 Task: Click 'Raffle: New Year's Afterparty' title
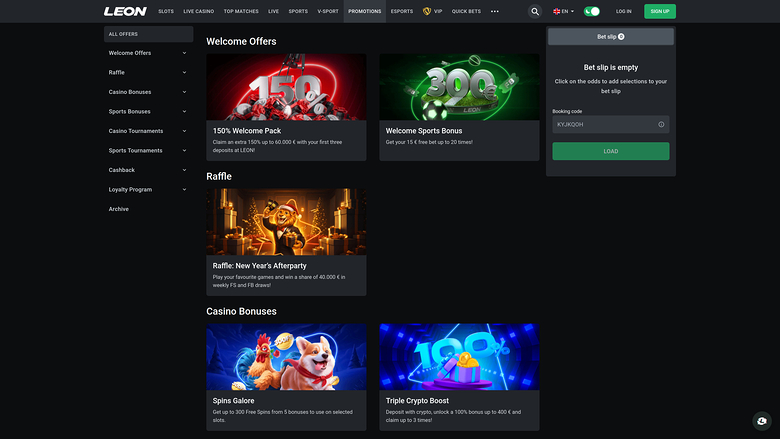pyautogui.click(x=259, y=265)
